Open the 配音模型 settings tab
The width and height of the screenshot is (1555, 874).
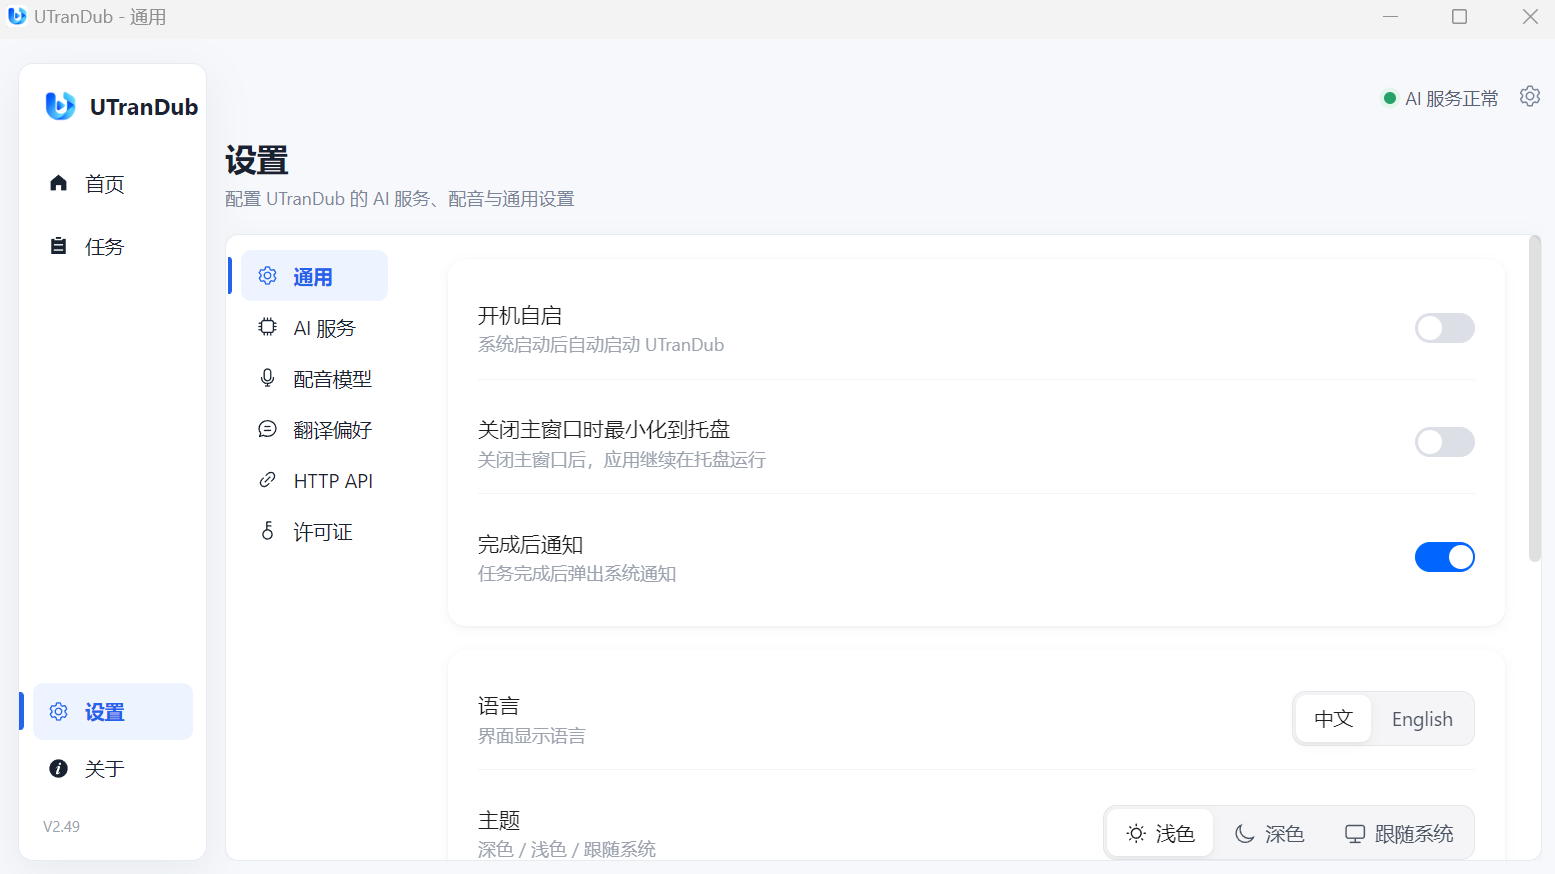pyautogui.click(x=314, y=378)
